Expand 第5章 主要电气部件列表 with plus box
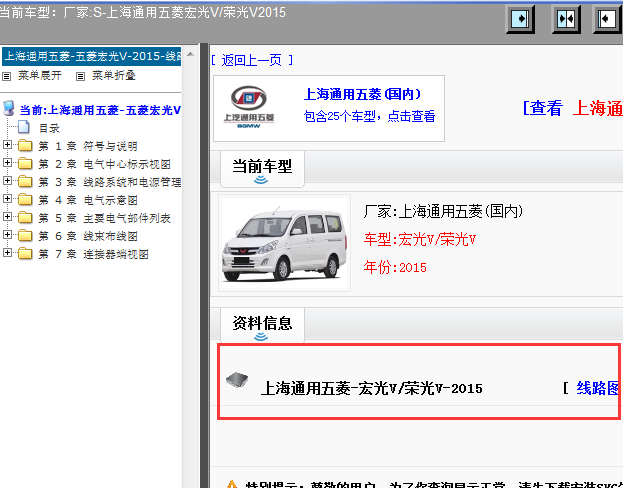The height and width of the screenshot is (488, 623). pyautogui.click(x=7, y=217)
